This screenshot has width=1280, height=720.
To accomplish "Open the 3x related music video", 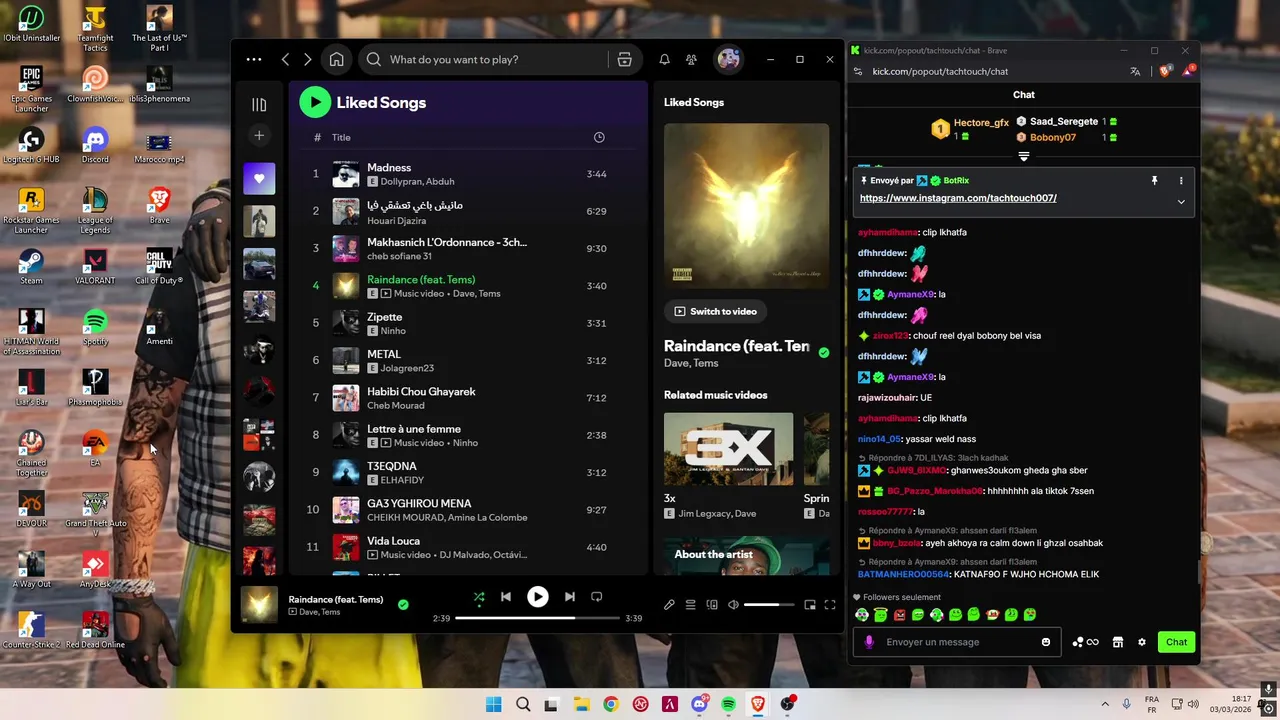I will [728, 449].
